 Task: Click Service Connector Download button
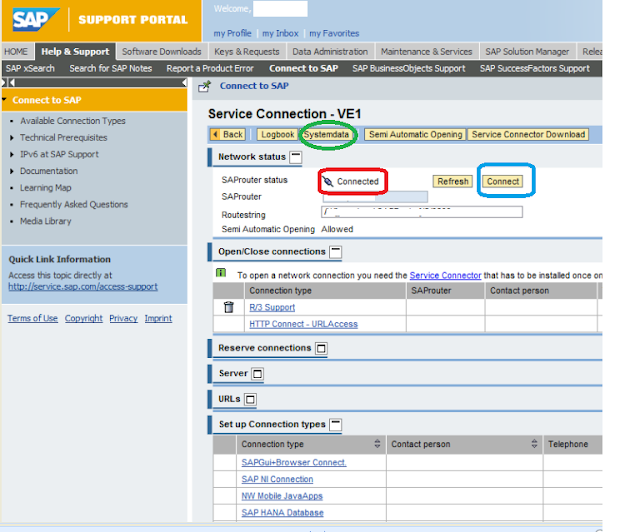528,134
